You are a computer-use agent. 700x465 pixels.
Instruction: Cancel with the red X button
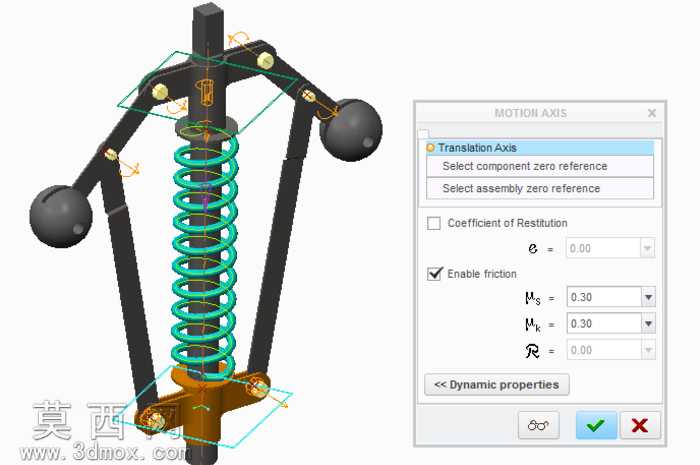(640, 425)
